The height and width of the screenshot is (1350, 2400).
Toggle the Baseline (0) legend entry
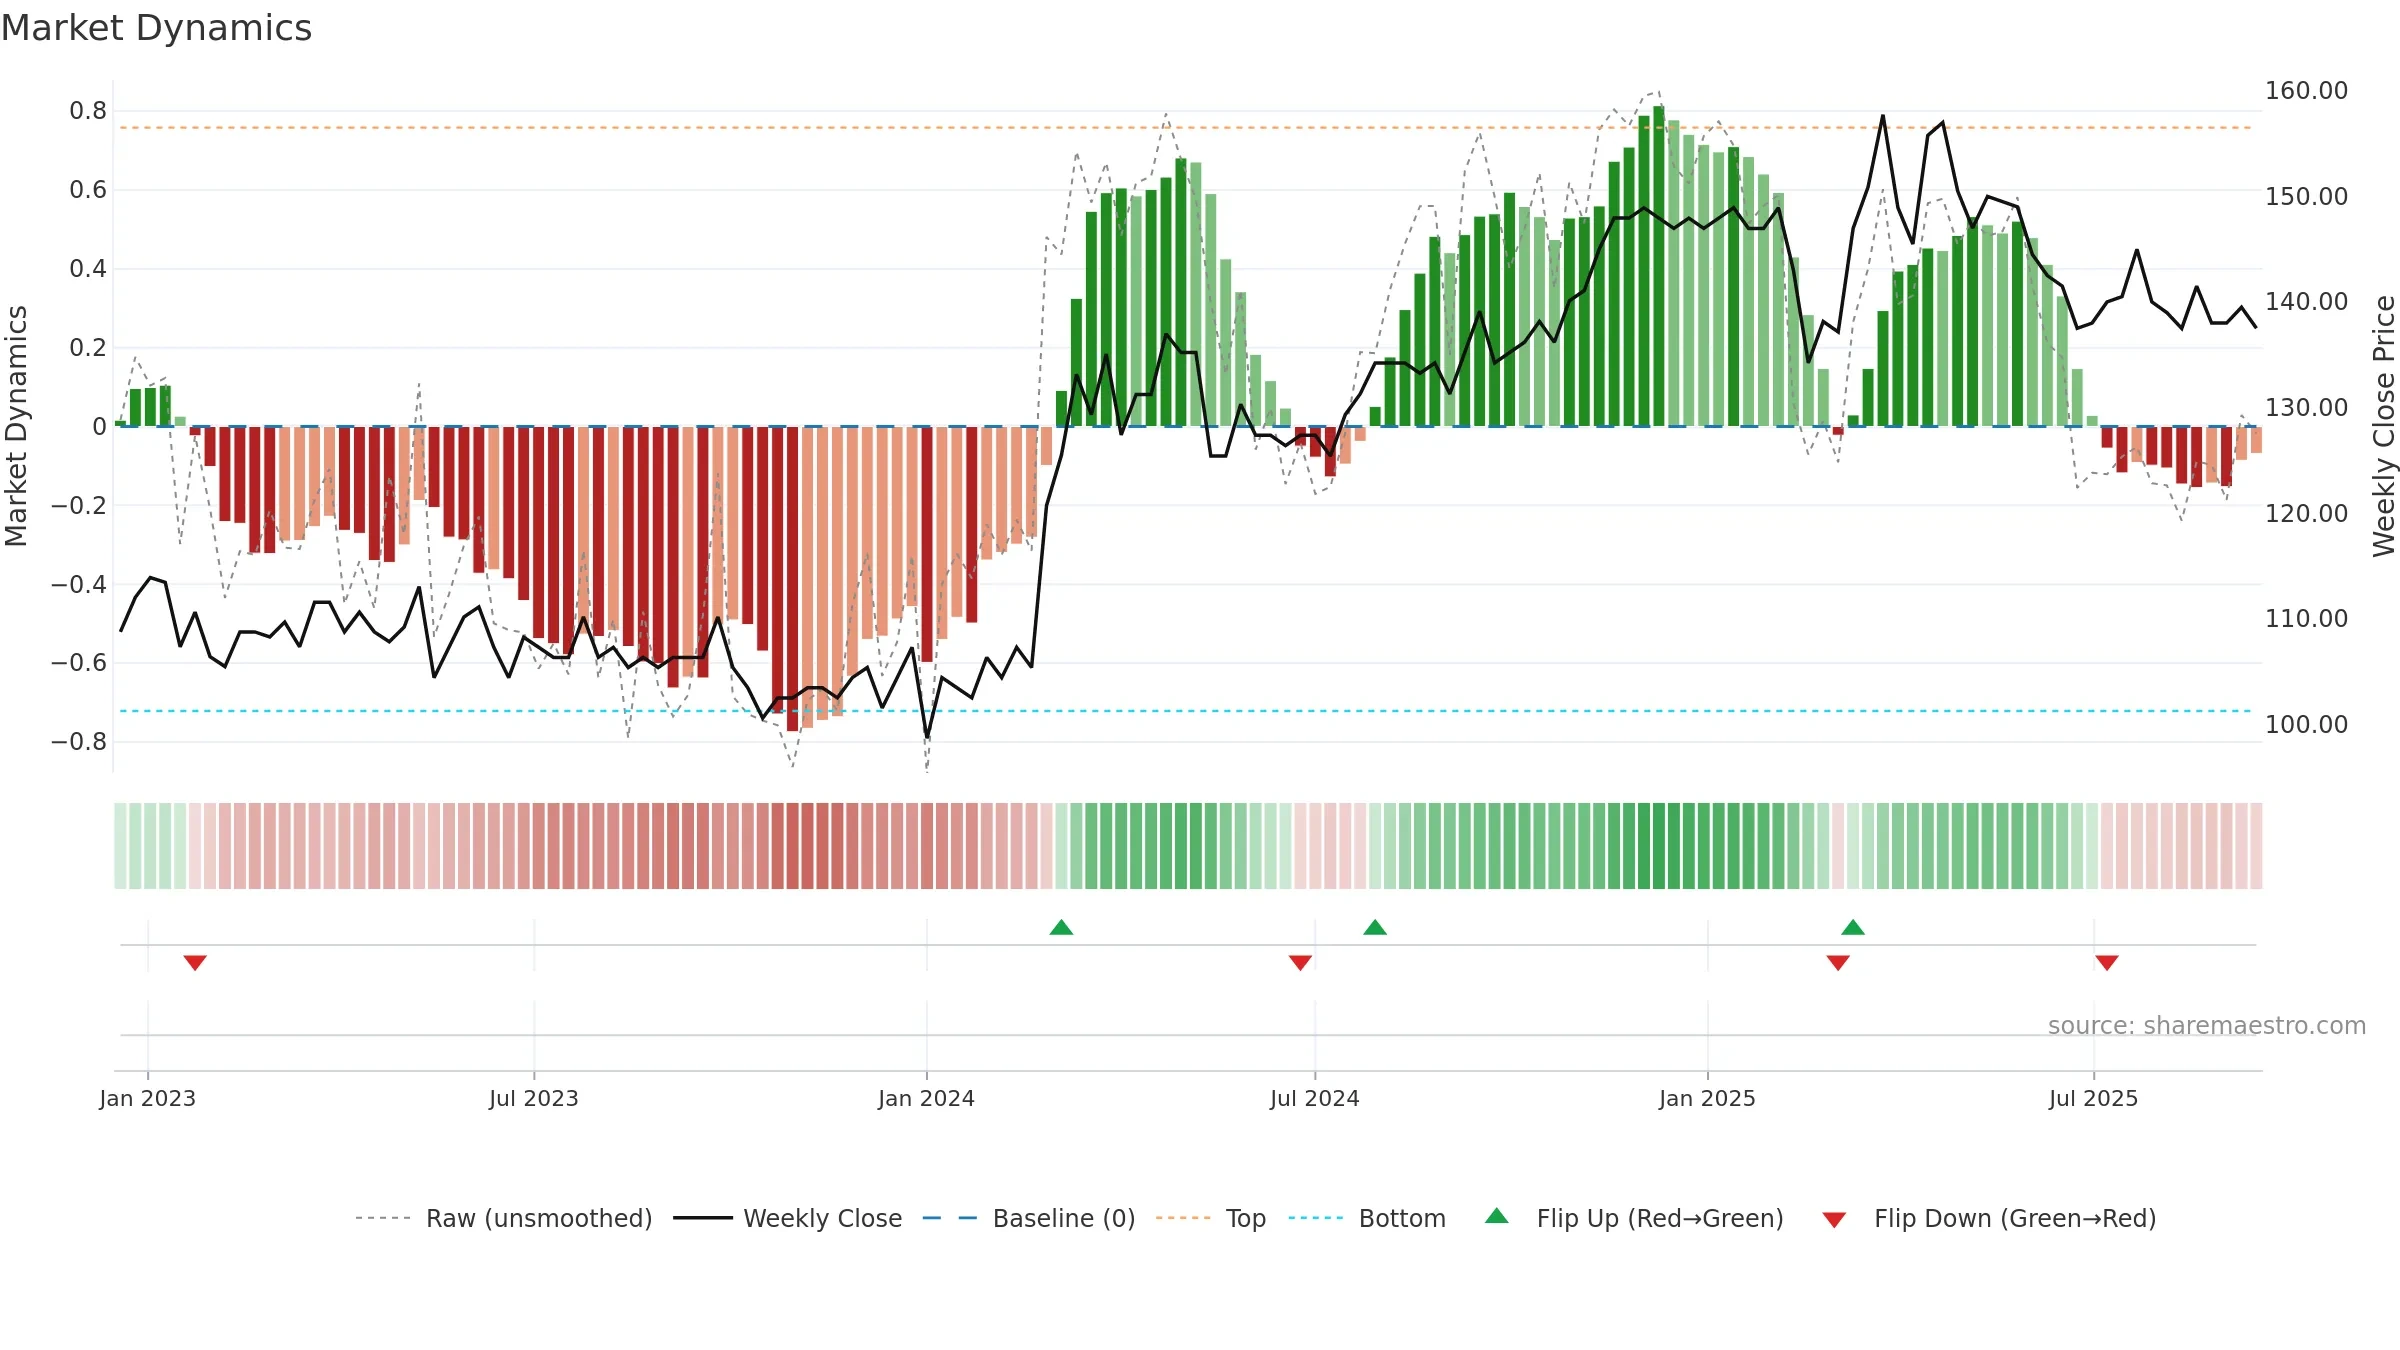tap(1029, 1218)
